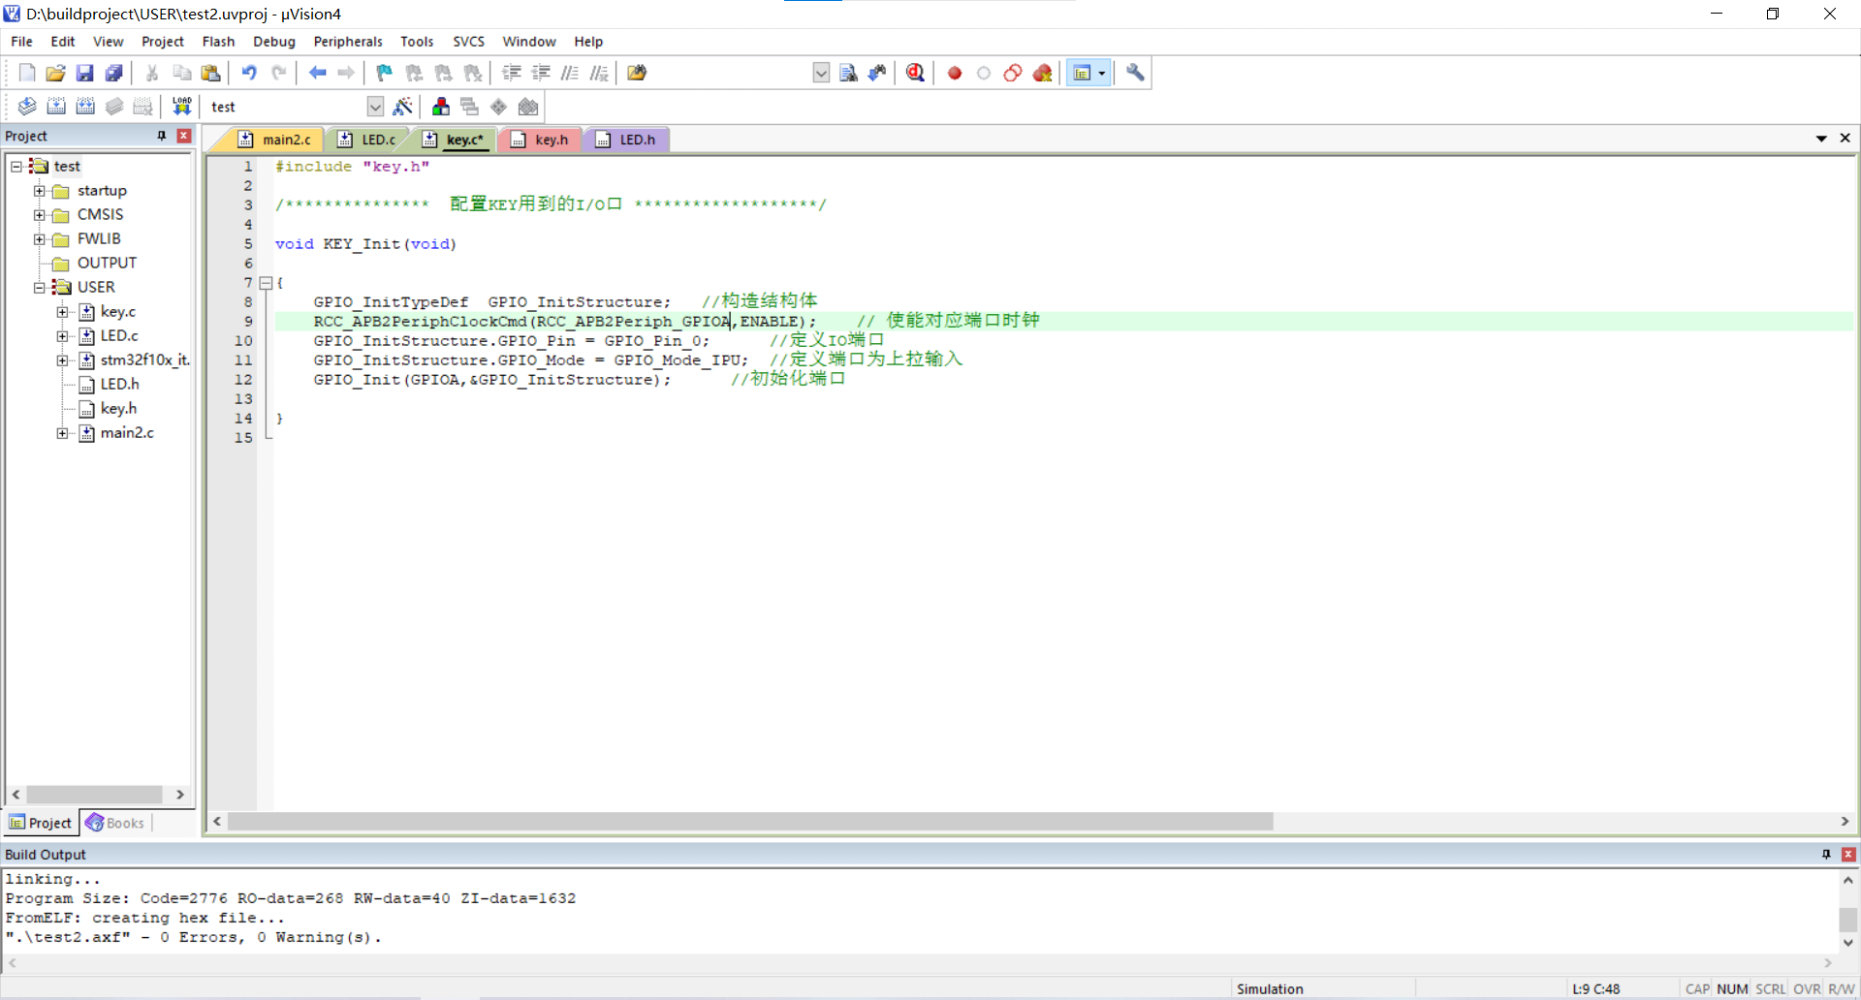Translate current file icon

point(27,107)
